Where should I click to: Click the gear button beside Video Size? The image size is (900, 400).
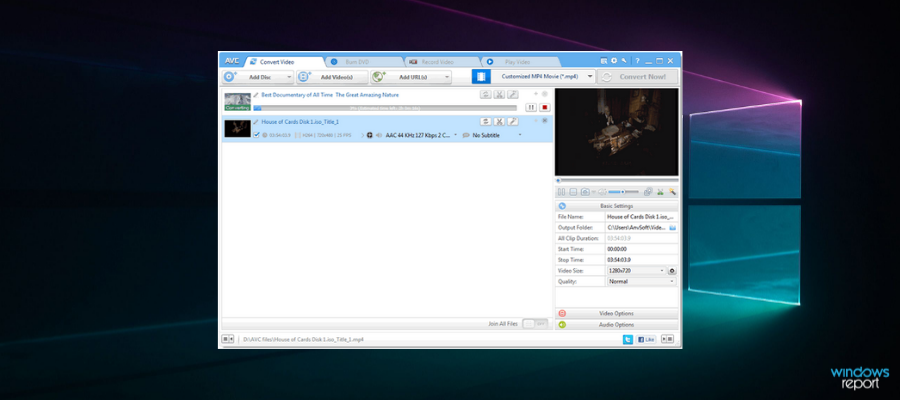[x=672, y=271]
